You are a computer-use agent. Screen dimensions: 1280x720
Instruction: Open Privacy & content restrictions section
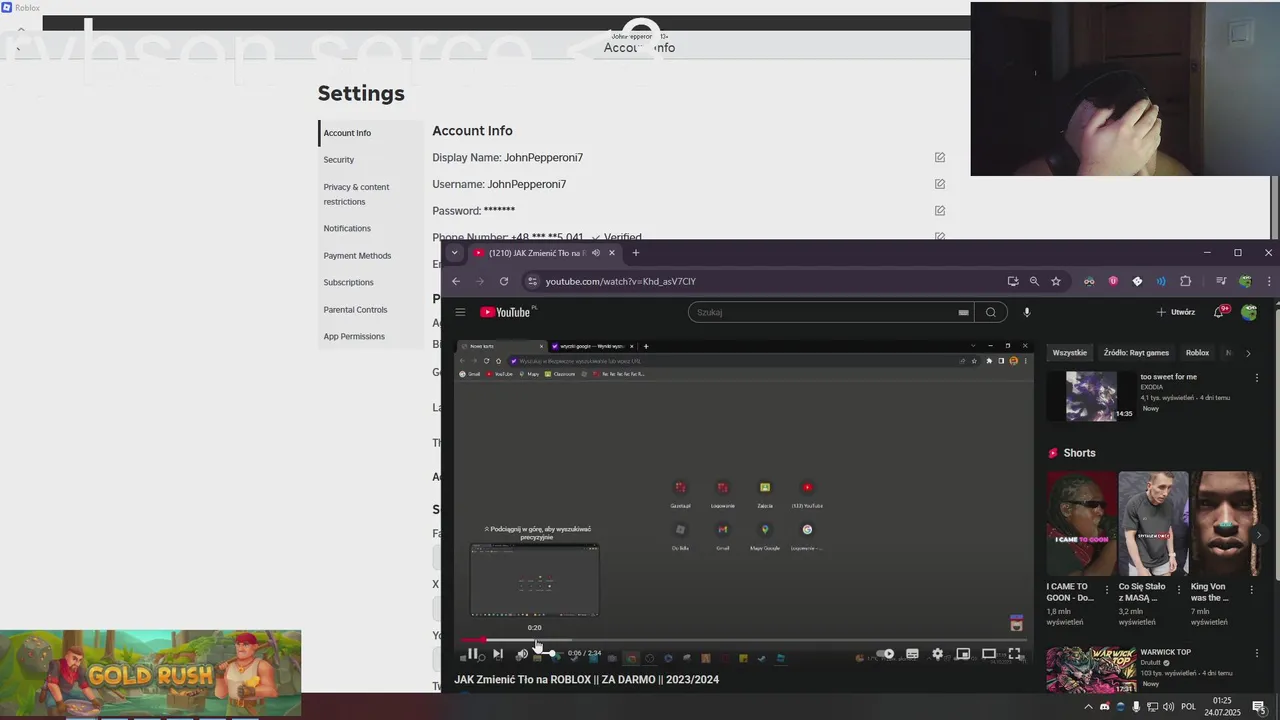click(x=356, y=194)
